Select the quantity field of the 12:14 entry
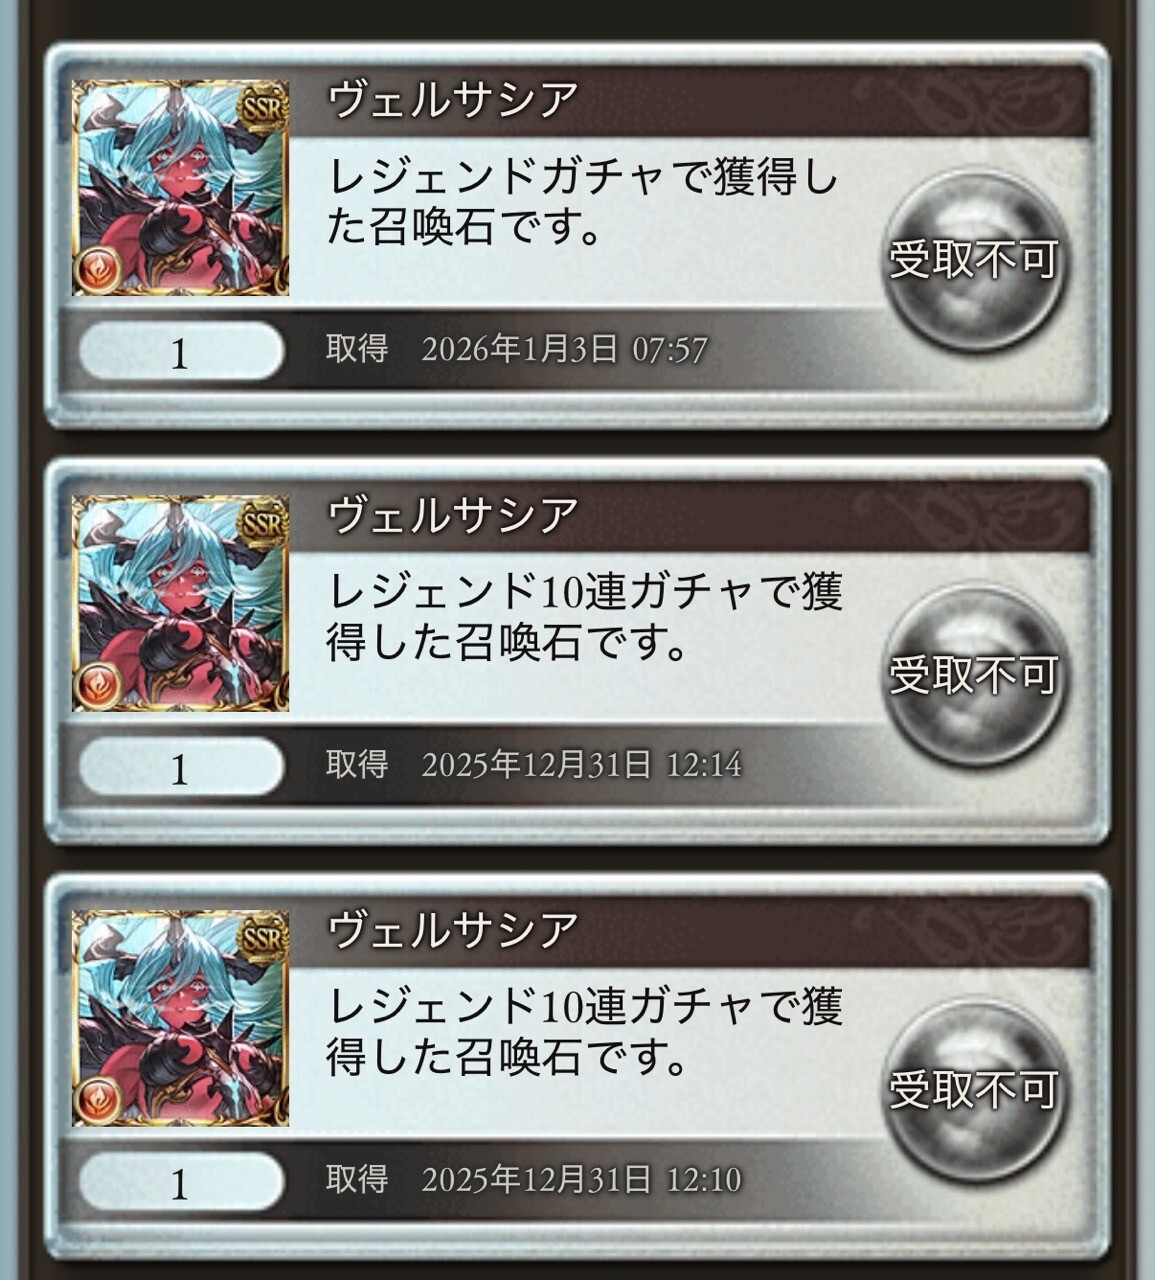The image size is (1155, 1280). pyautogui.click(x=181, y=766)
